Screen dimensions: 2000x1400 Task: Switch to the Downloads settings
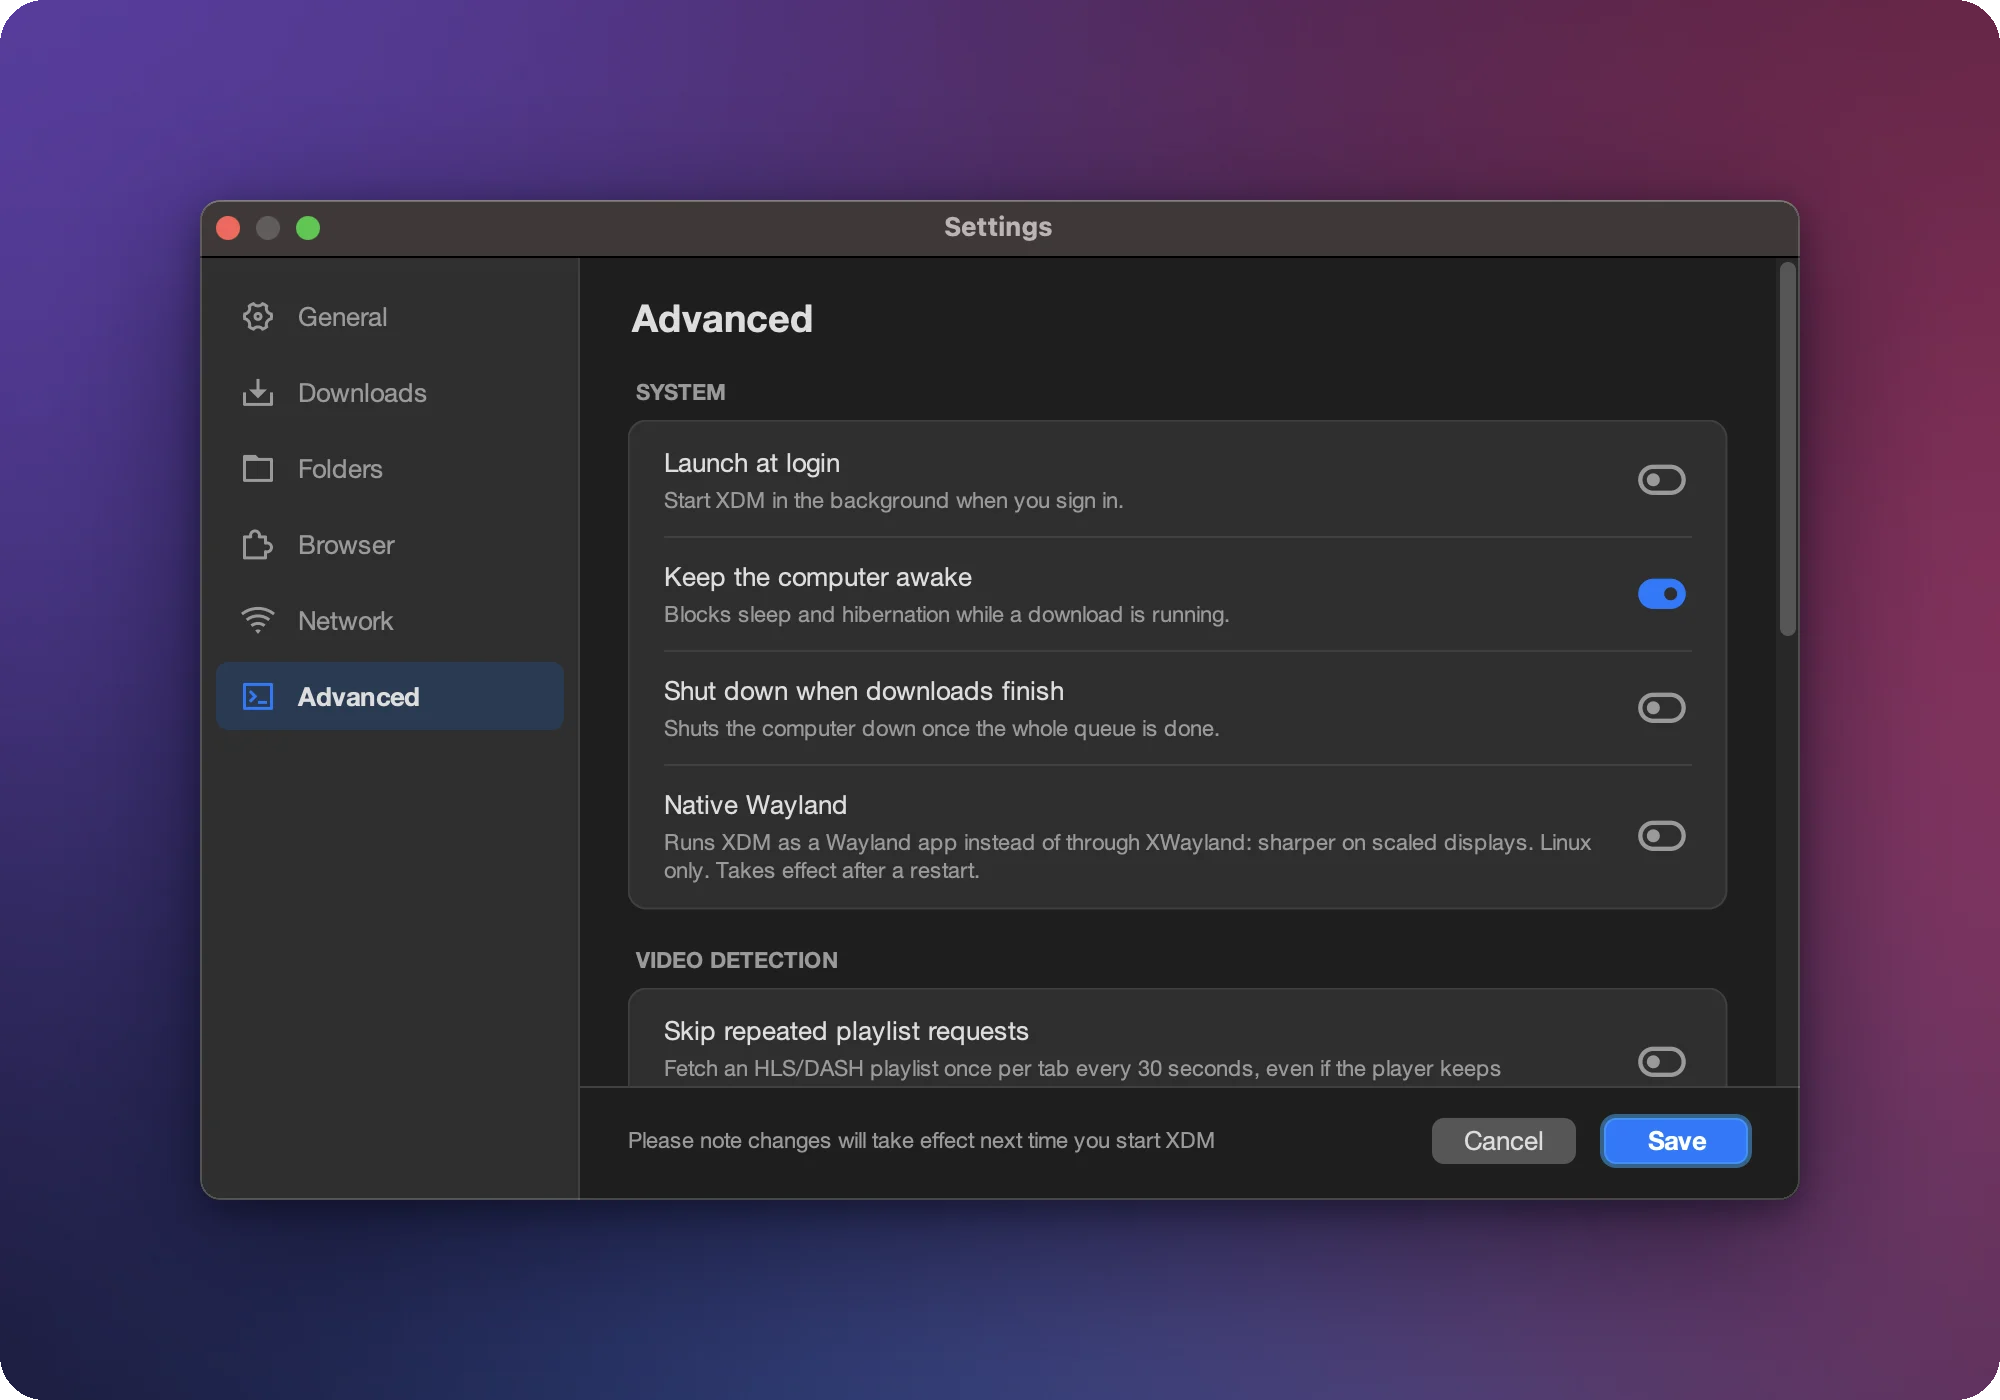(390, 393)
